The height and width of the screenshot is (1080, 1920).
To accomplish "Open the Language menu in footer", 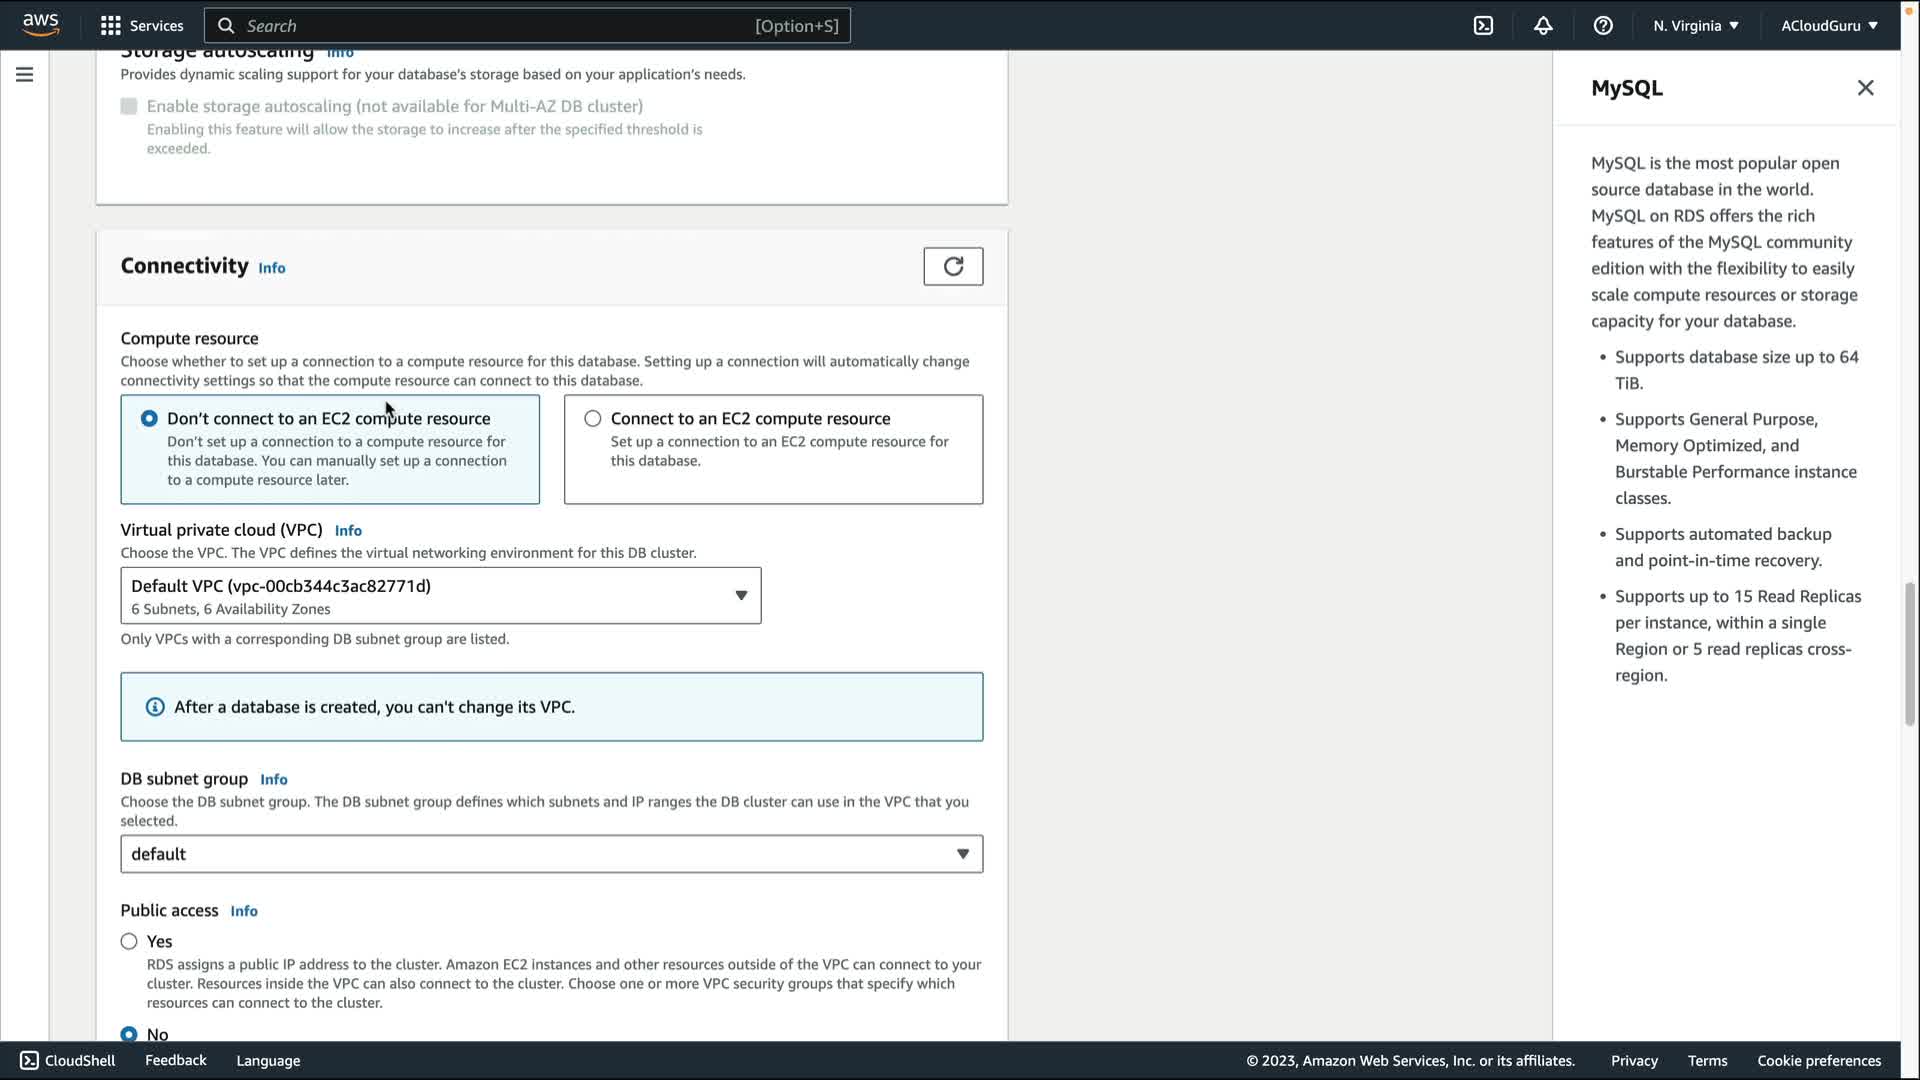I will 268,1061.
